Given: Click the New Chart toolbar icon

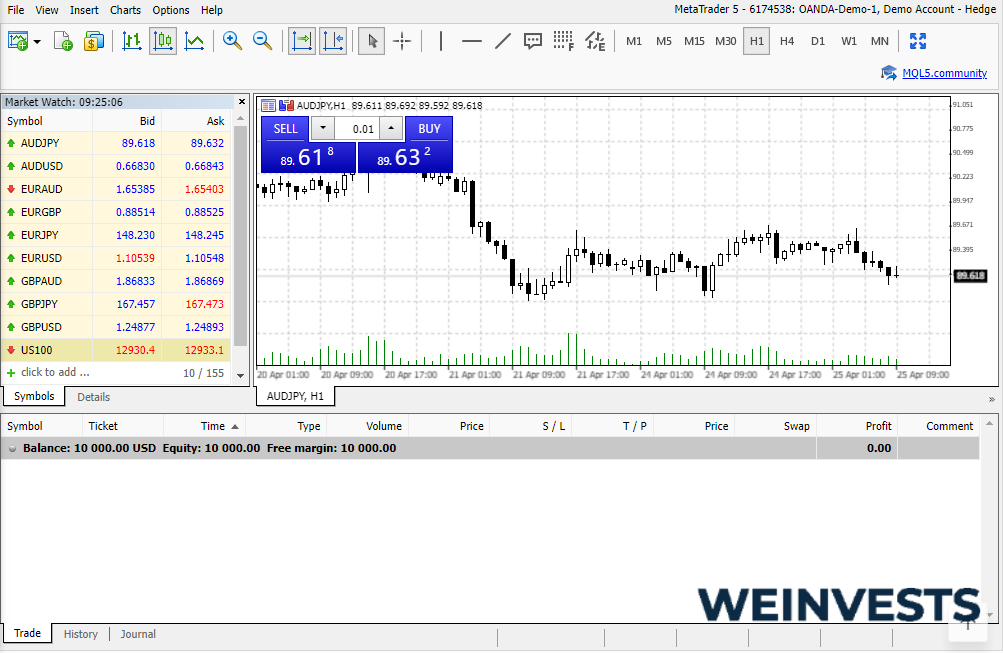Looking at the screenshot, I should click(x=18, y=41).
